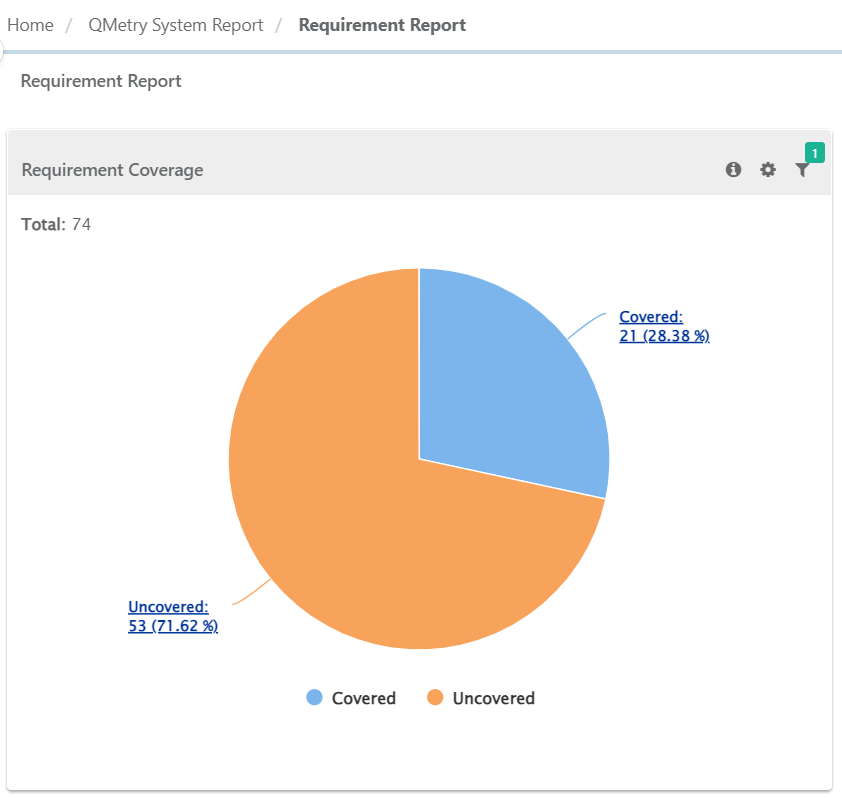This screenshot has width=842, height=798.
Task: Open the filter icon on Requirement Coverage
Action: pos(802,170)
